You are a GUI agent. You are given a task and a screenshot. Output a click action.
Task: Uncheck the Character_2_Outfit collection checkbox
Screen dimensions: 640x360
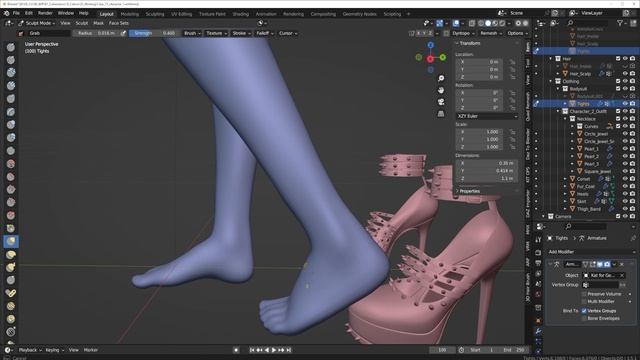(x=618, y=111)
